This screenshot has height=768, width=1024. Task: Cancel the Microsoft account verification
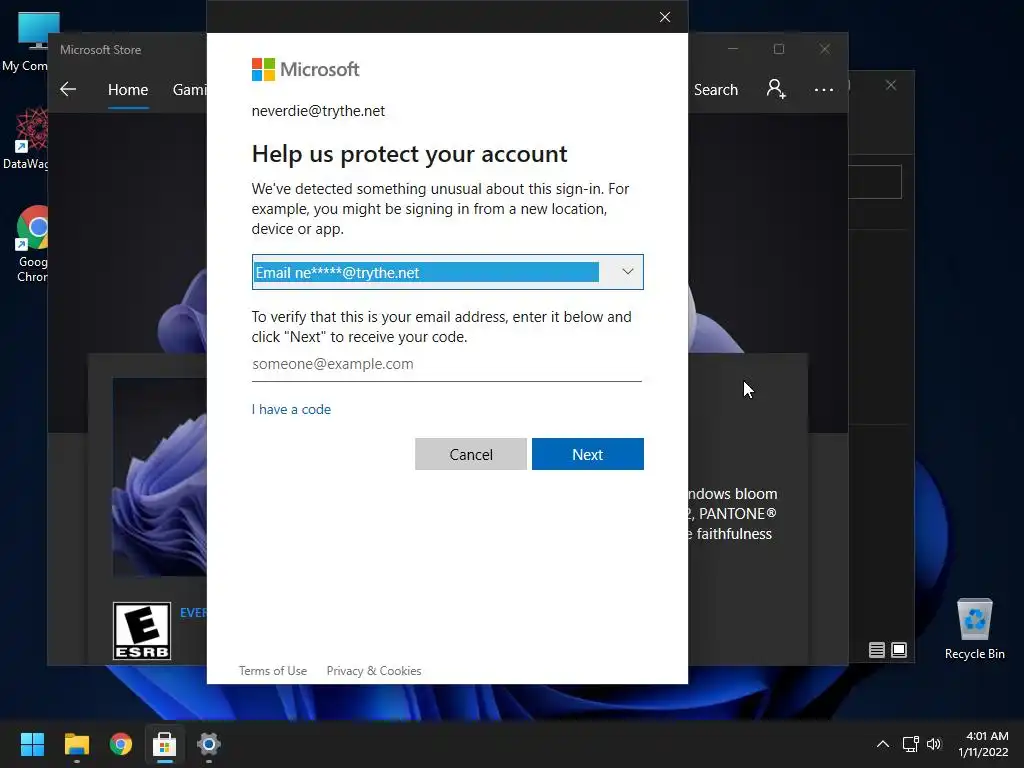tap(470, 454)
